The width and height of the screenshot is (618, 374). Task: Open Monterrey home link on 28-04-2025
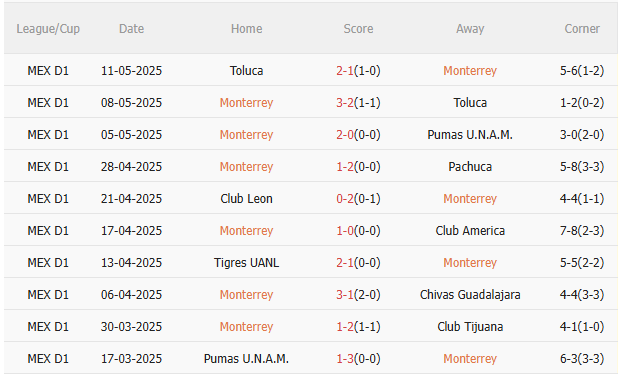[246, 166]
